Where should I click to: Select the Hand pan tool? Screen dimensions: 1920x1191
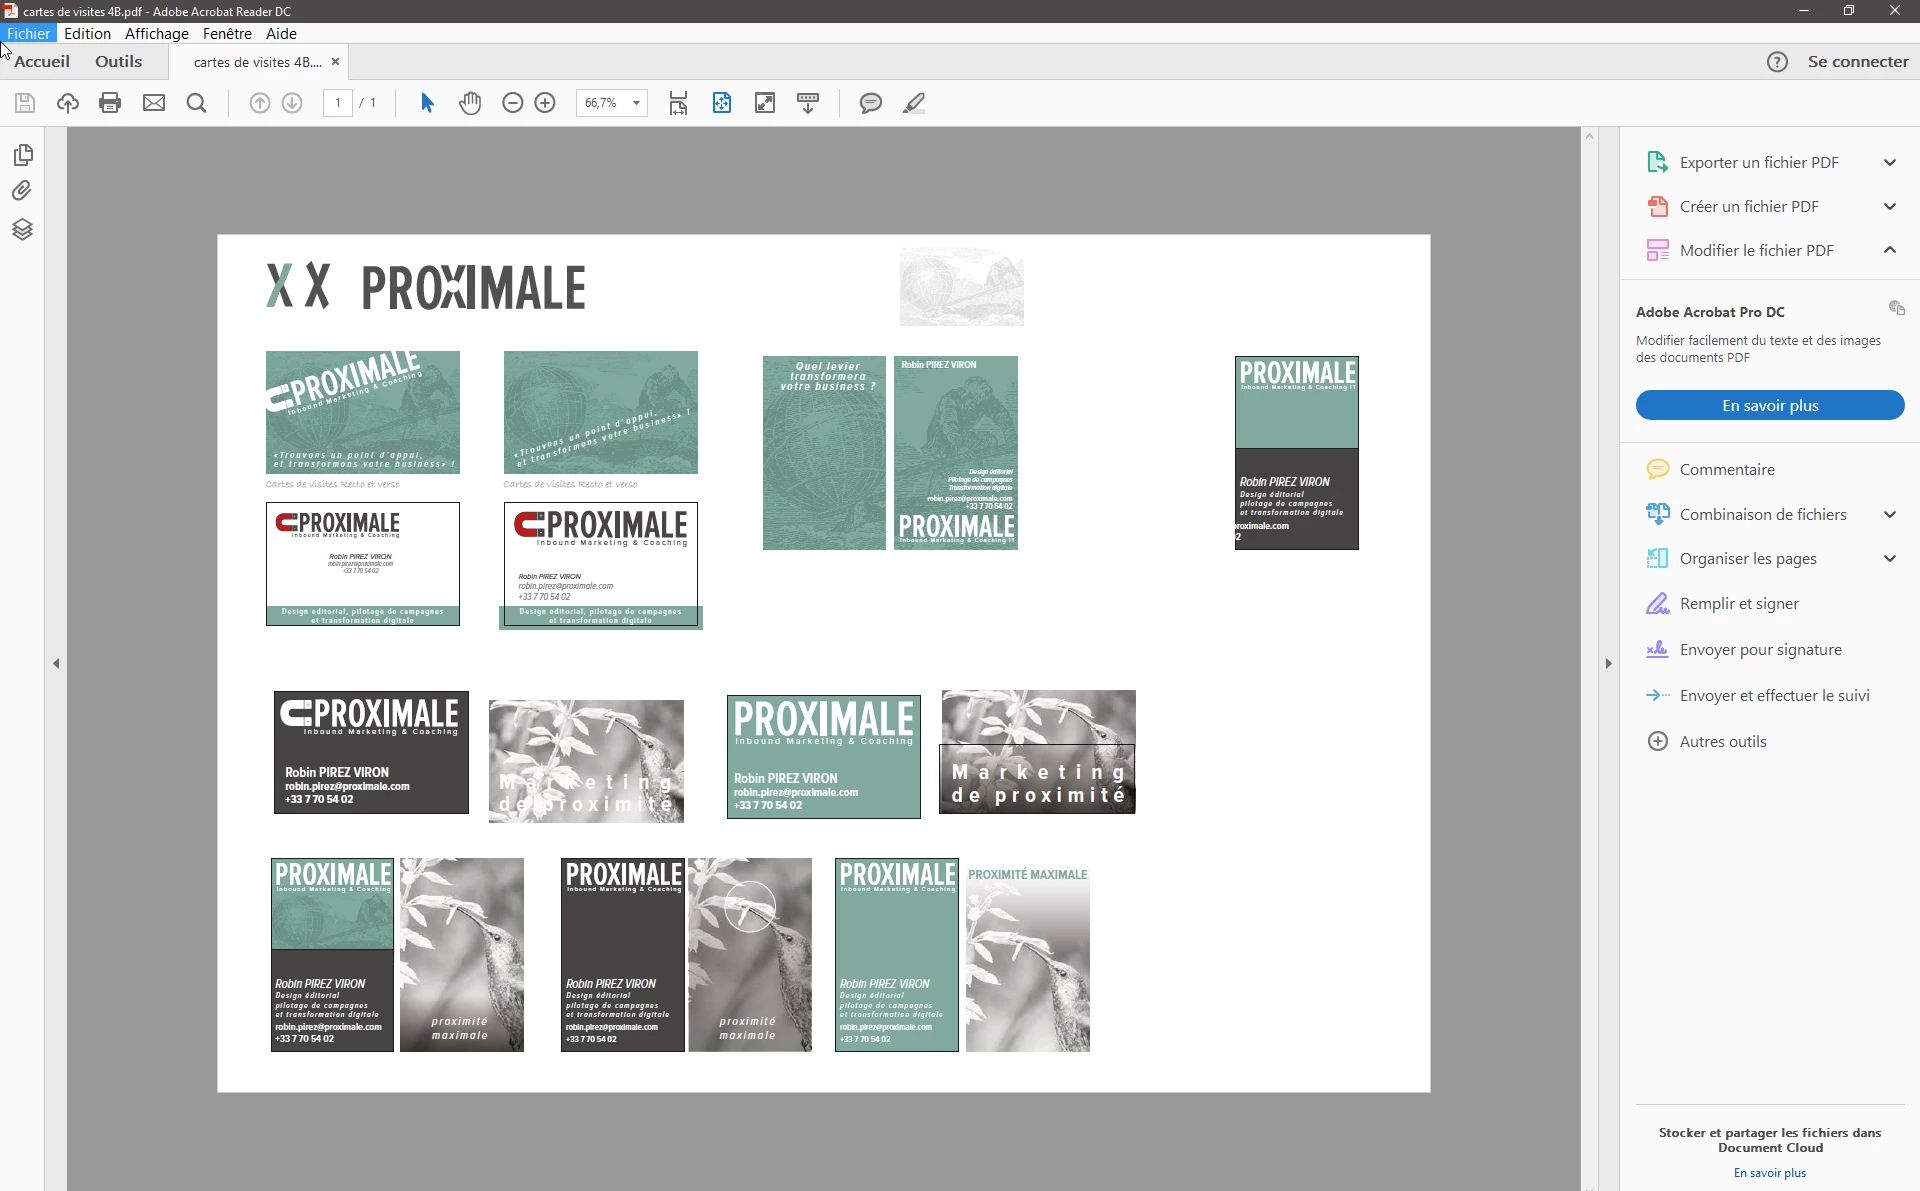[x=470, y=103]
